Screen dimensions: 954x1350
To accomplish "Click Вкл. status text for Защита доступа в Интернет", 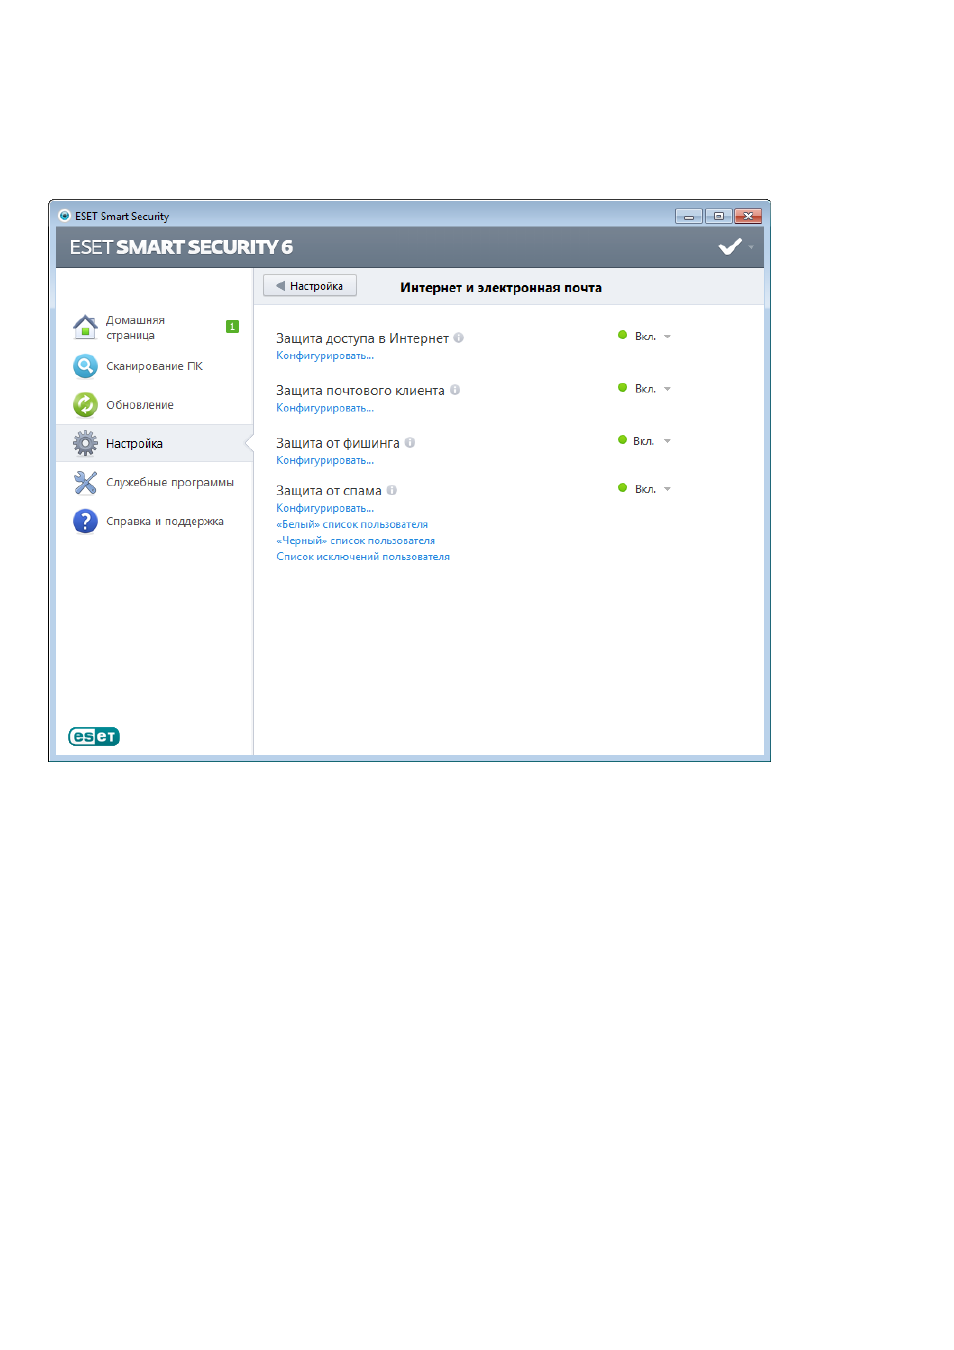I will click(645, 337).
